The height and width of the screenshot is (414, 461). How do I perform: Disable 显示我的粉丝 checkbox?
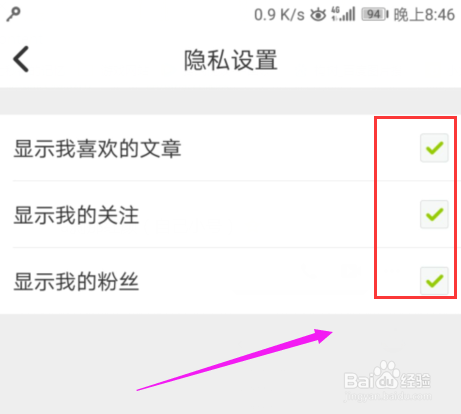[x=434, y=281]
